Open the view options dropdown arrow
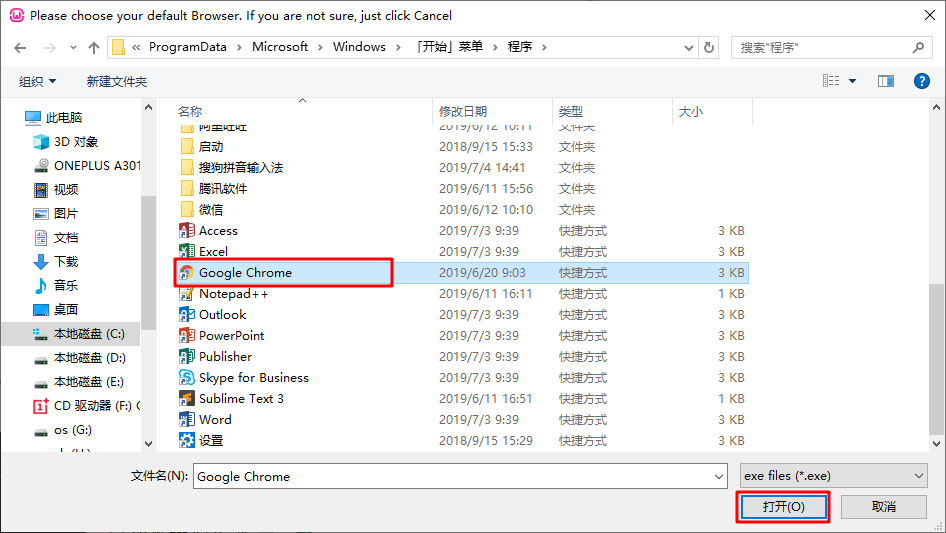 pos(852,81)
